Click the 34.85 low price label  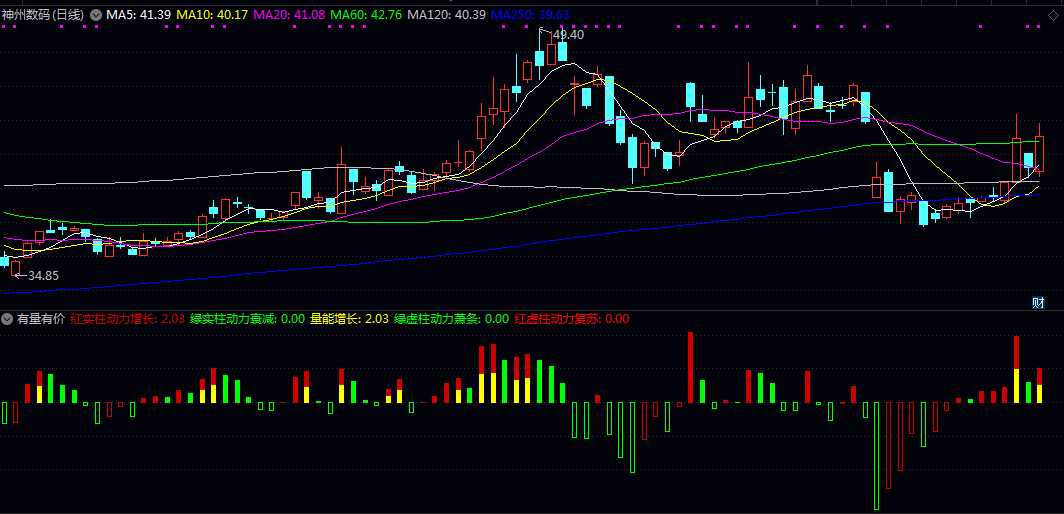pyautogui.click(x=43, y=276)
